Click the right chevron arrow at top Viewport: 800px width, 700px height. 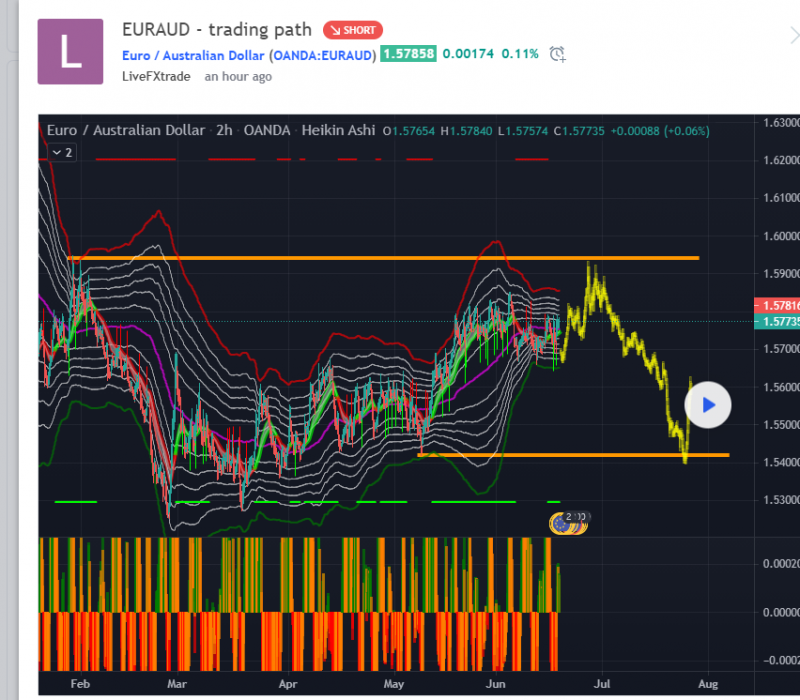[x=793, y=35]
